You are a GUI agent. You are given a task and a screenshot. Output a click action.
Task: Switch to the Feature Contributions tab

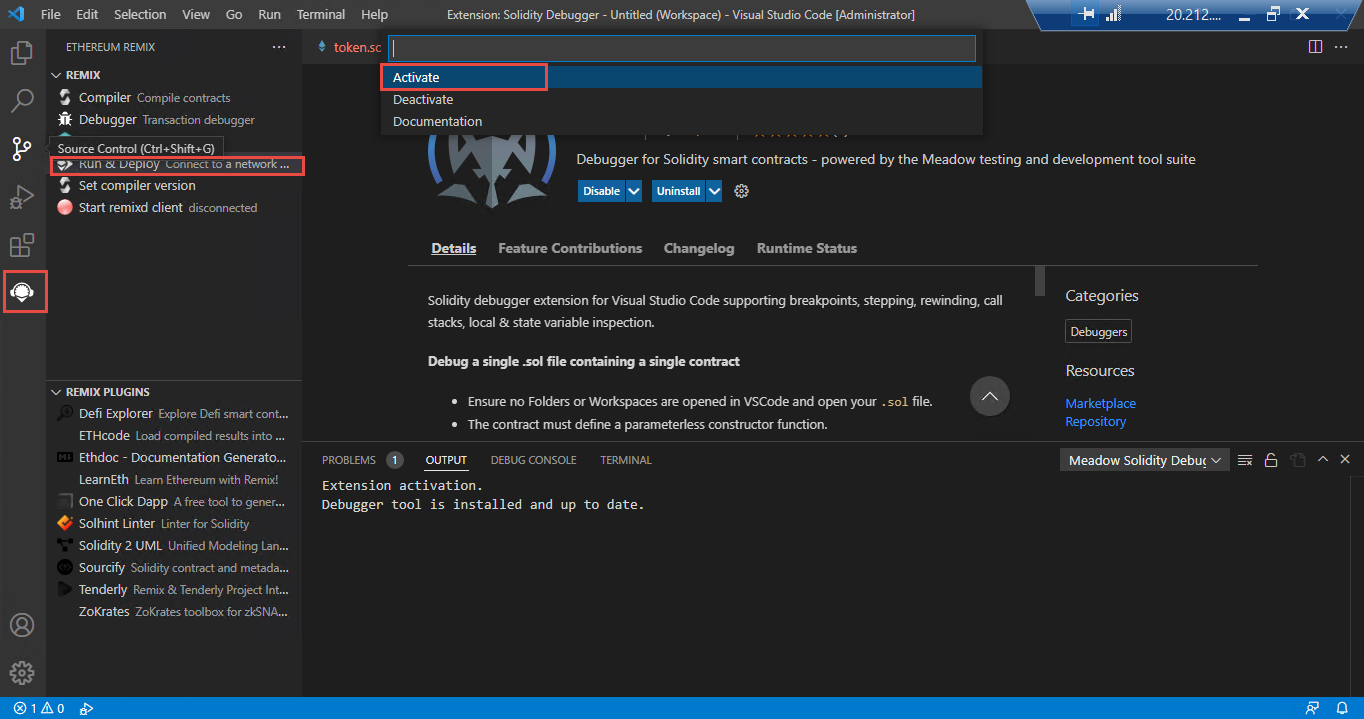pos(570,248)
